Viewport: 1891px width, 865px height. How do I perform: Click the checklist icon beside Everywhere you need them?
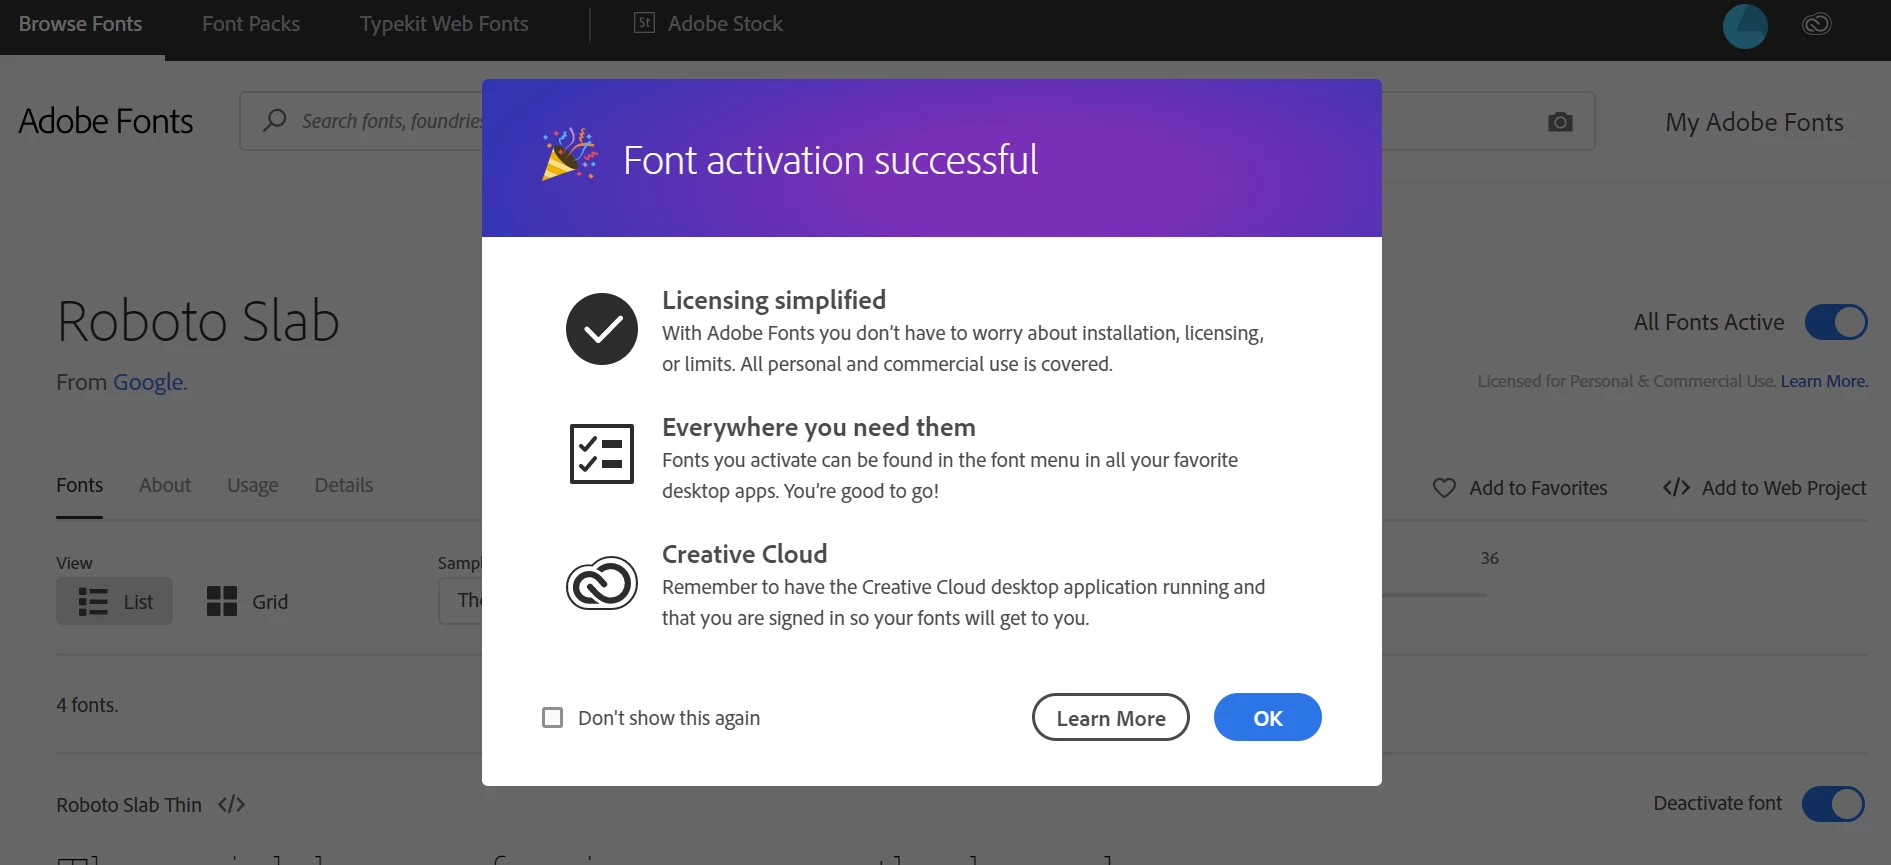coord(602,453)
